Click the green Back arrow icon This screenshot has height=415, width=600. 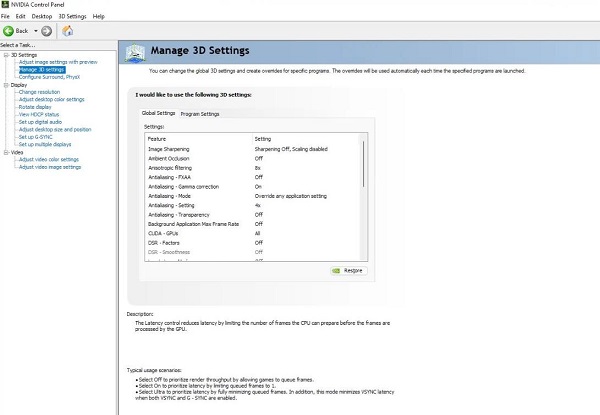pyautogui.click(x=10, y=30)
